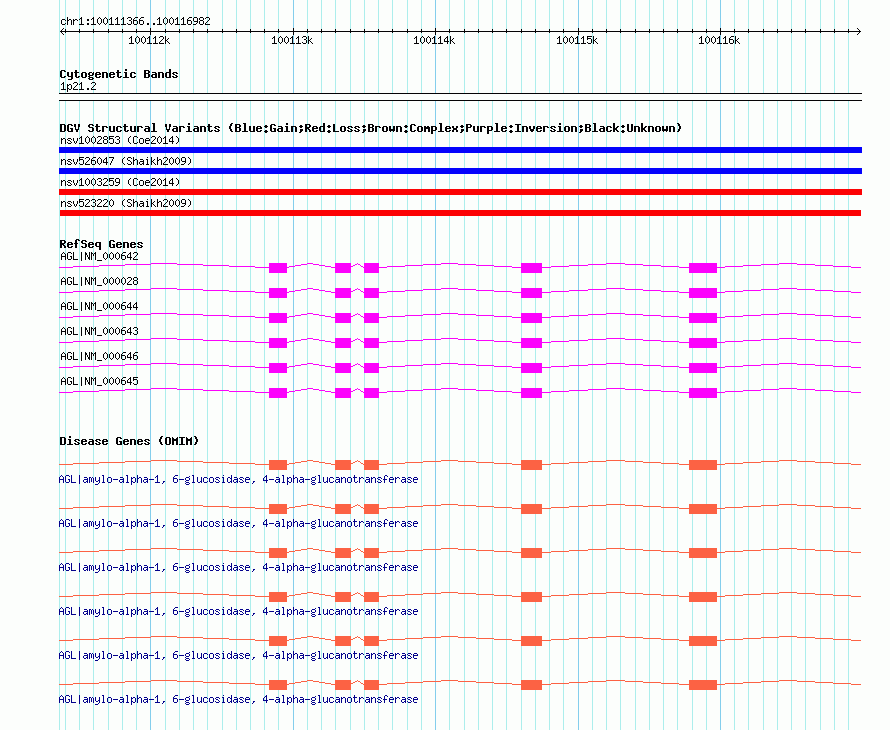The width and height of the screenshot is (890, 730).
Task: Click the 1p21.2 cytogenetic band
Action: (78, 87)
